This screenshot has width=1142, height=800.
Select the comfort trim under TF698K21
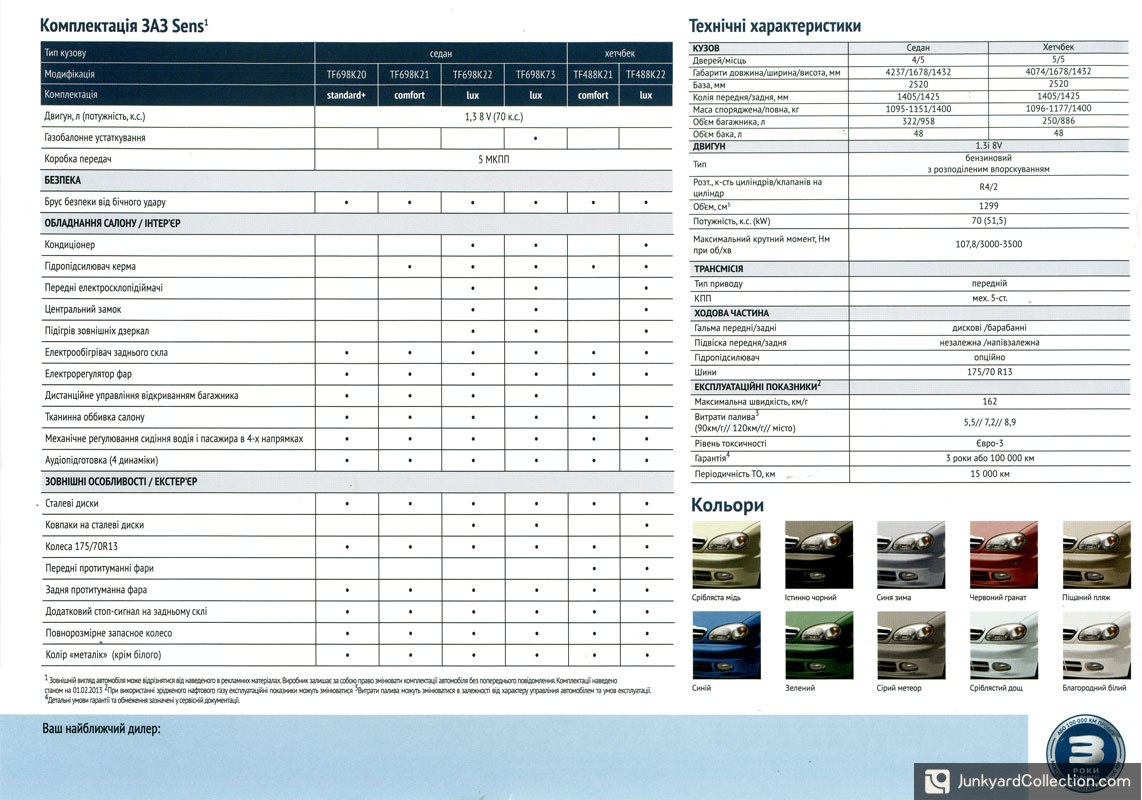tap(409, 95)
